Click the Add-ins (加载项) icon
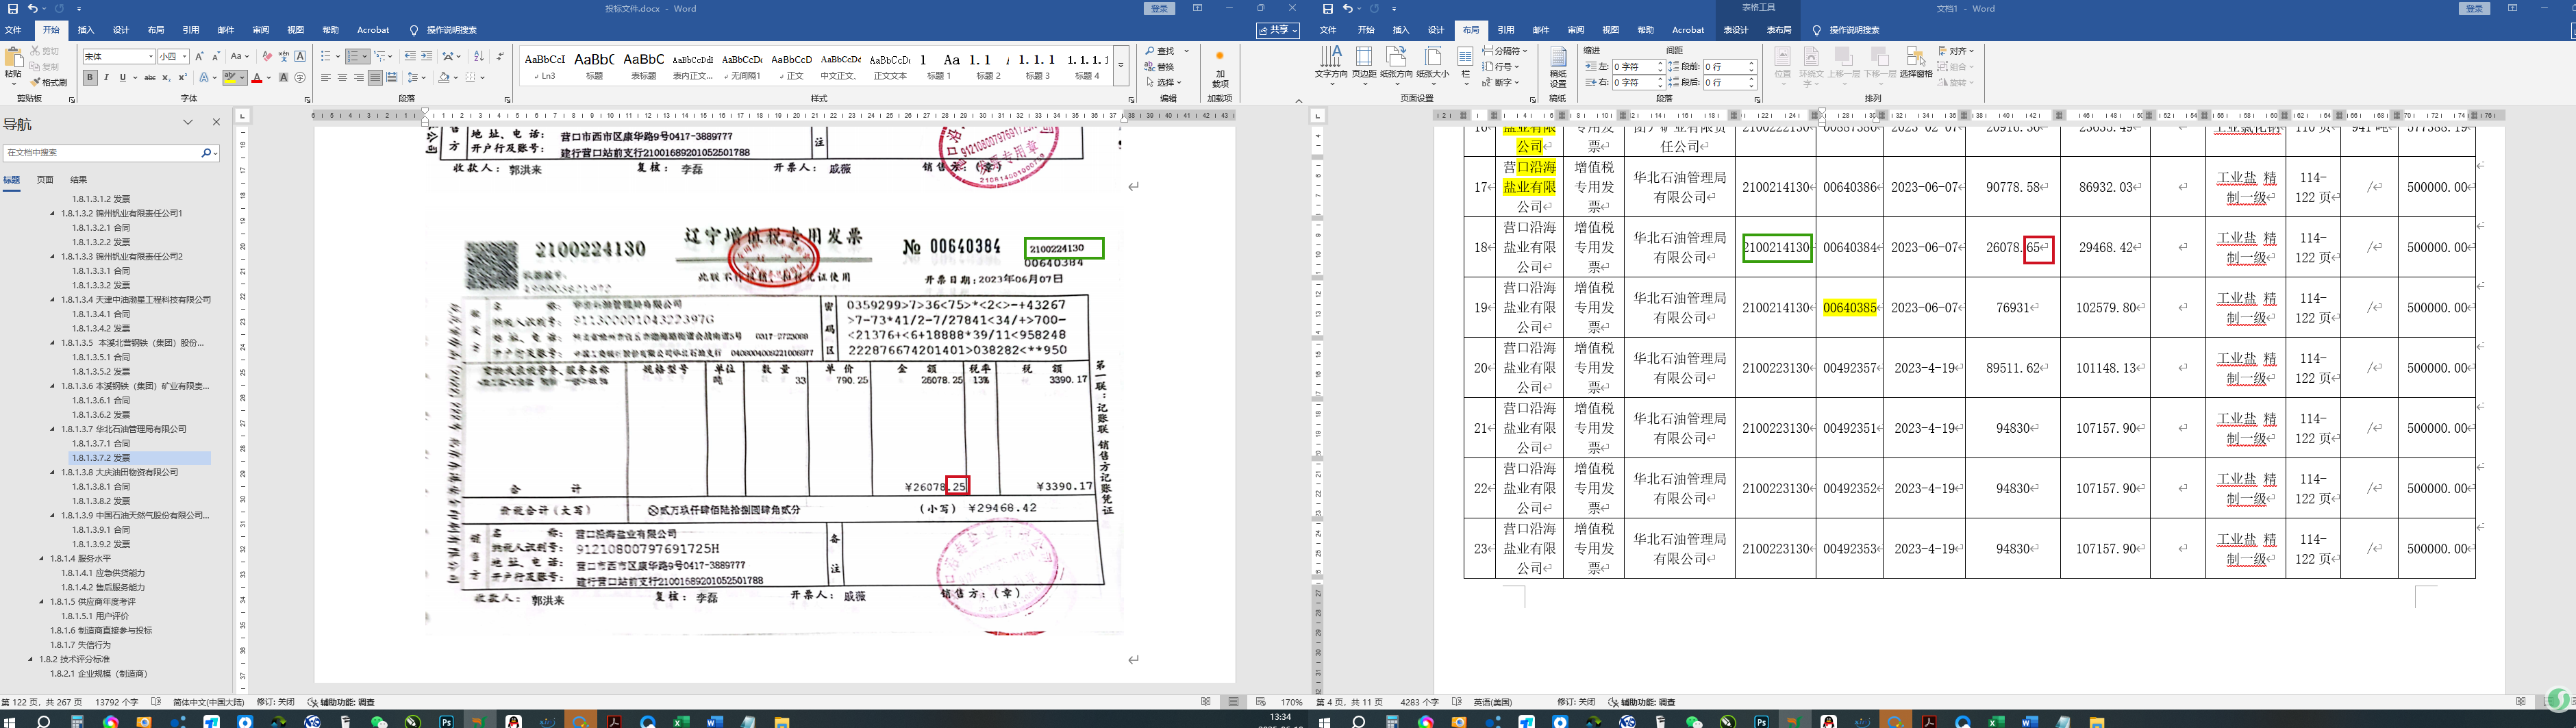This screenshot has height=728, width=2576. pyautogui.click(x=1219, y=68)
